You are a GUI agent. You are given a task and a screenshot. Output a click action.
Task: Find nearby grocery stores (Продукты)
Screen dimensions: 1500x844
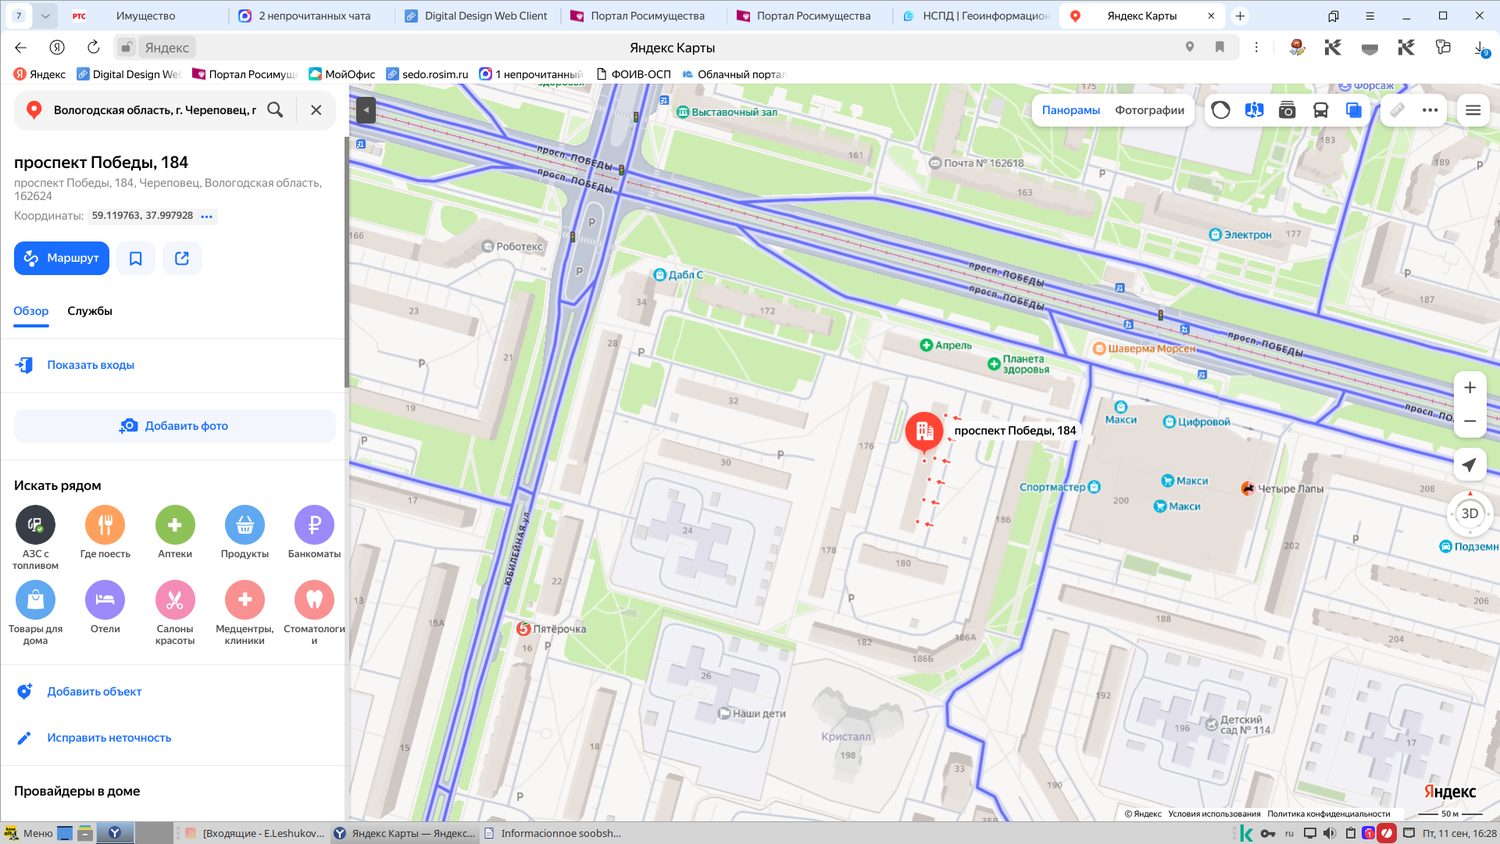click(245, 532)
